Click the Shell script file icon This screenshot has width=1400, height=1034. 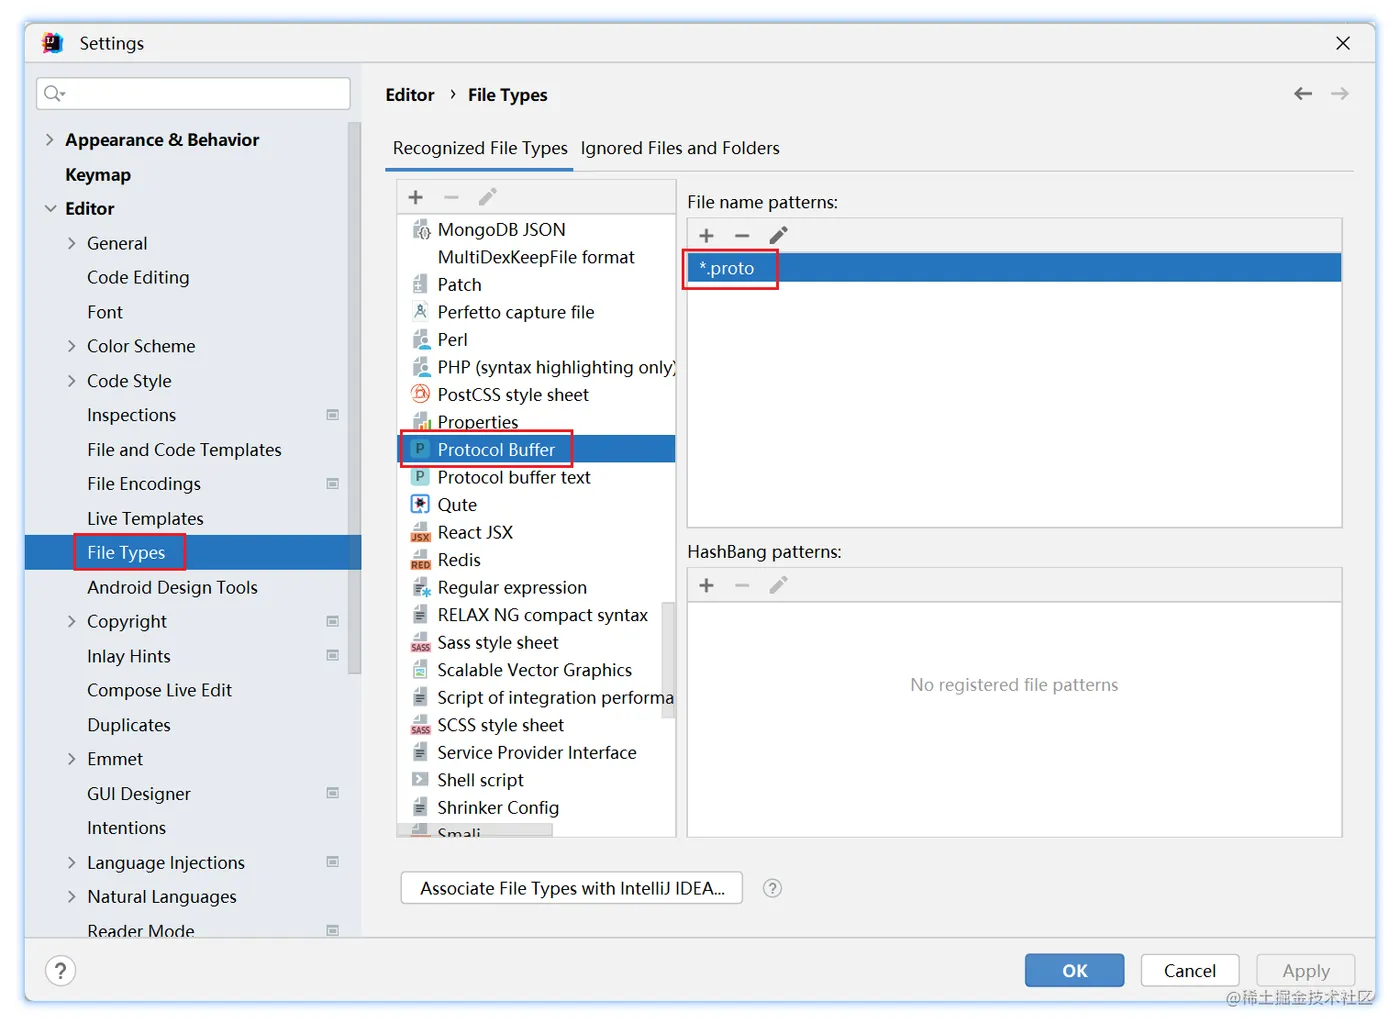coord(421,780)
